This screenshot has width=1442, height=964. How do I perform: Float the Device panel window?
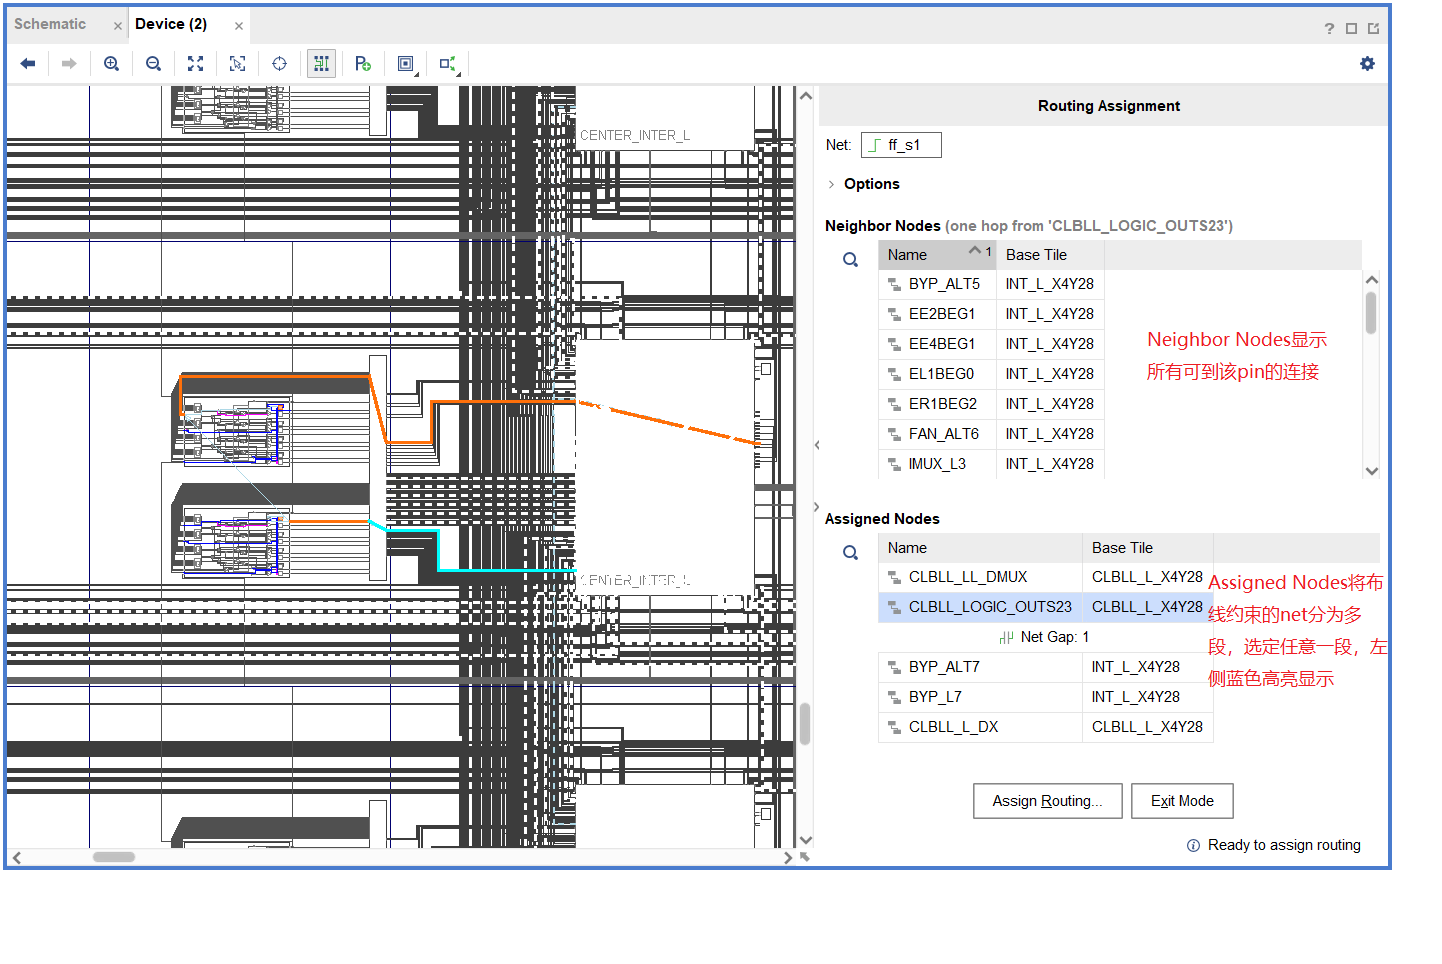coord(1374,29)
